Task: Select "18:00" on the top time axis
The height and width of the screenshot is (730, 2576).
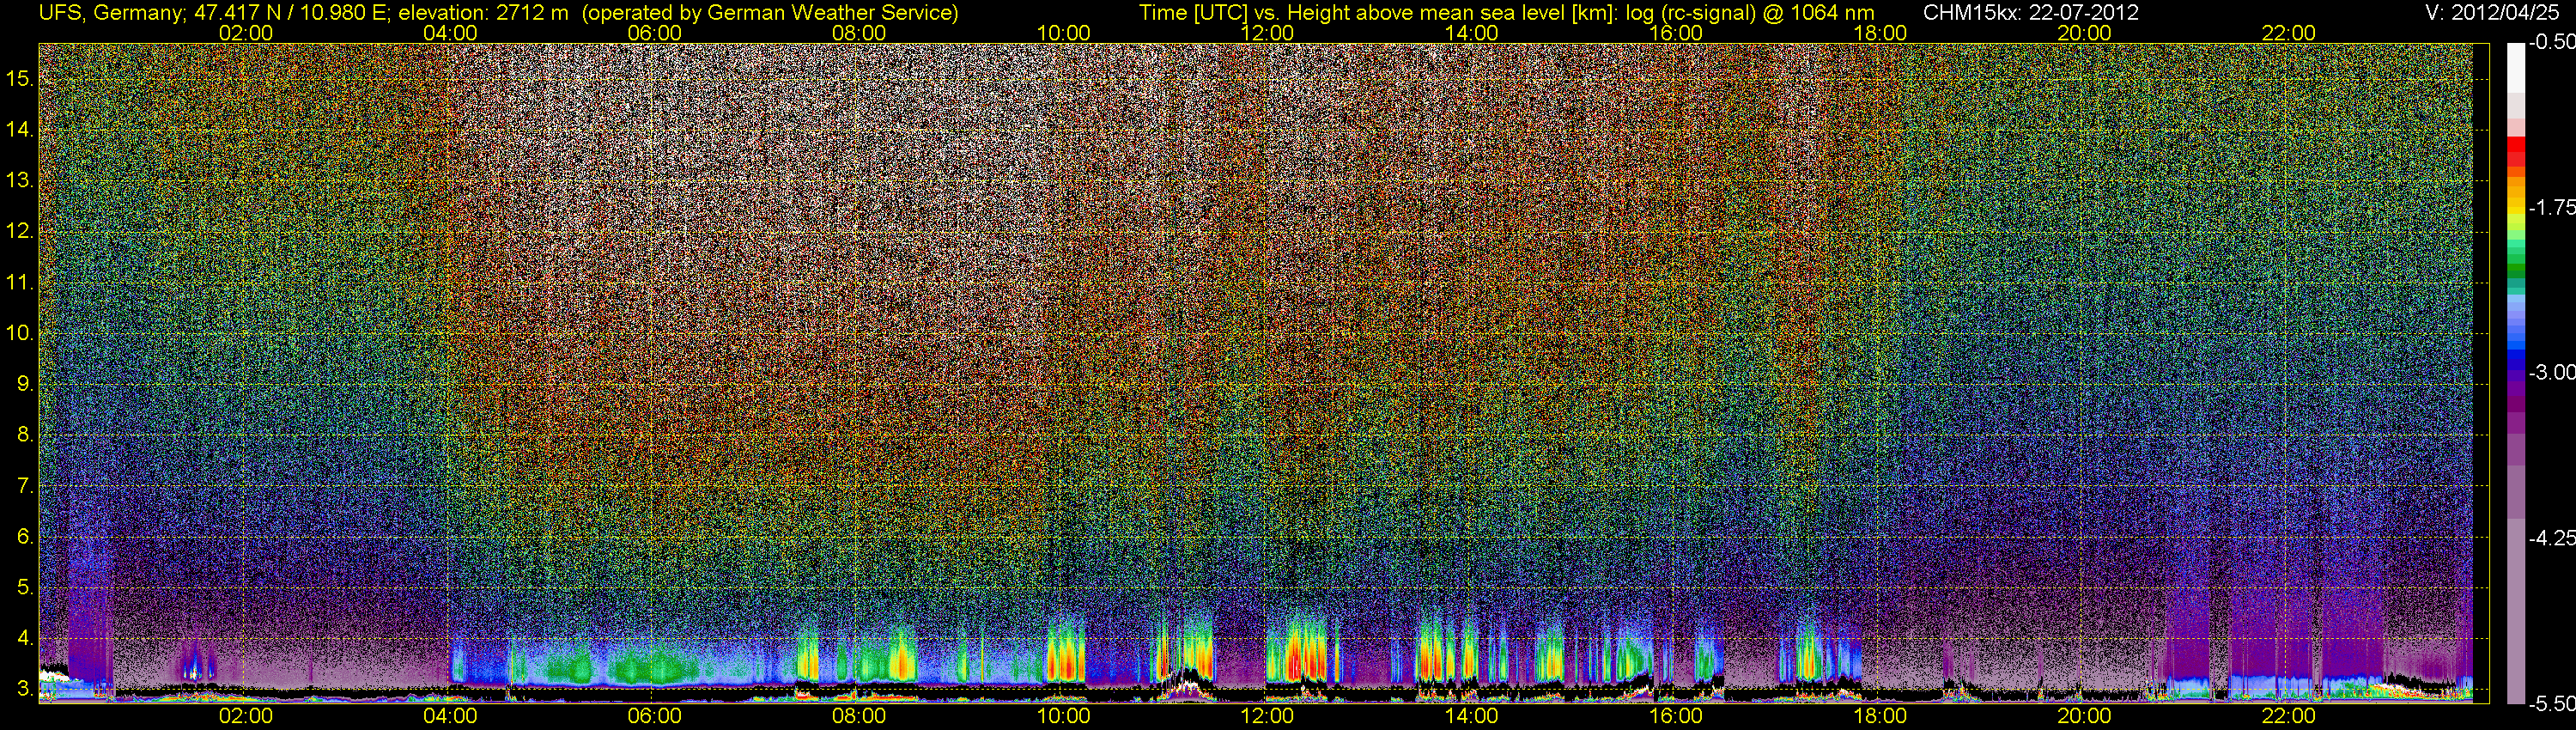Action: pyautogui.click(x=1880, y=33)
